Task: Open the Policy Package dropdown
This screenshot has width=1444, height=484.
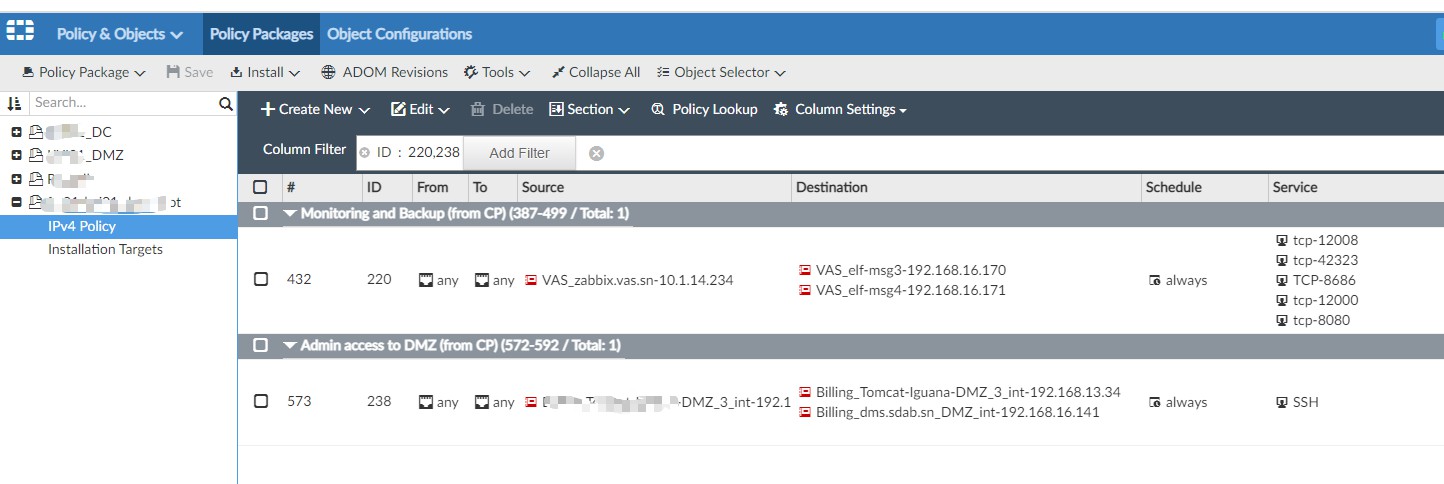Action: coord(84,72)
